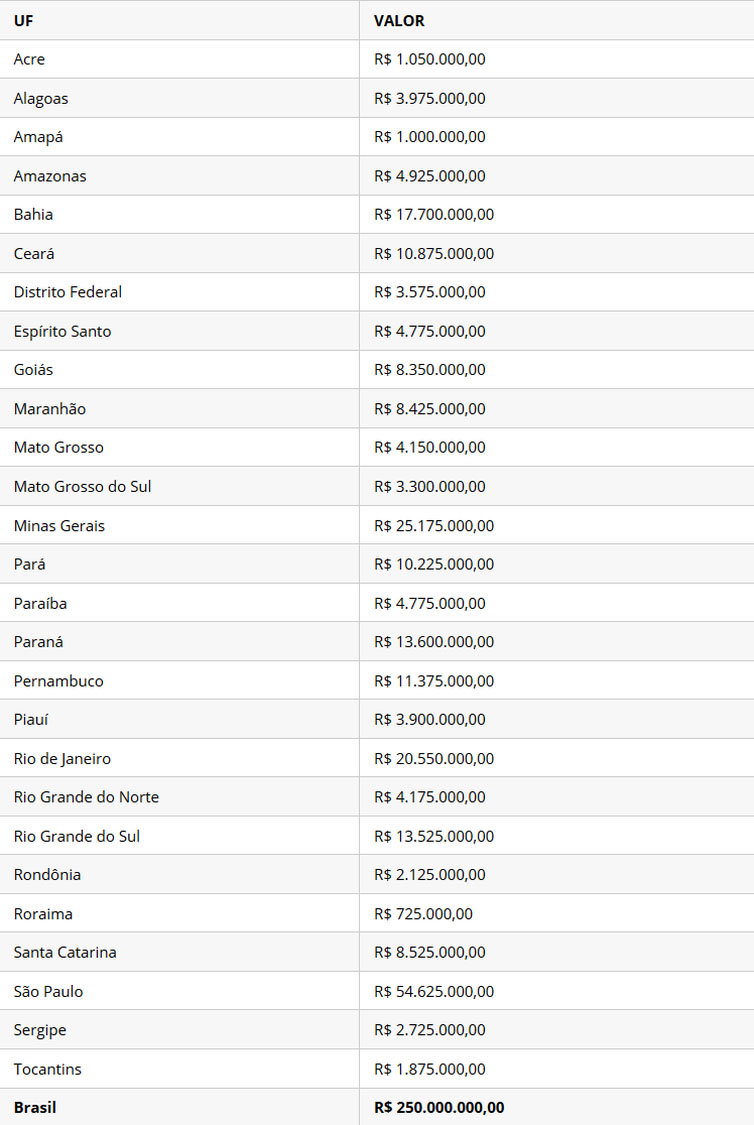Select Espírito Santo's value cell
Screen dimensions: 754x1125
coord(430,331)
